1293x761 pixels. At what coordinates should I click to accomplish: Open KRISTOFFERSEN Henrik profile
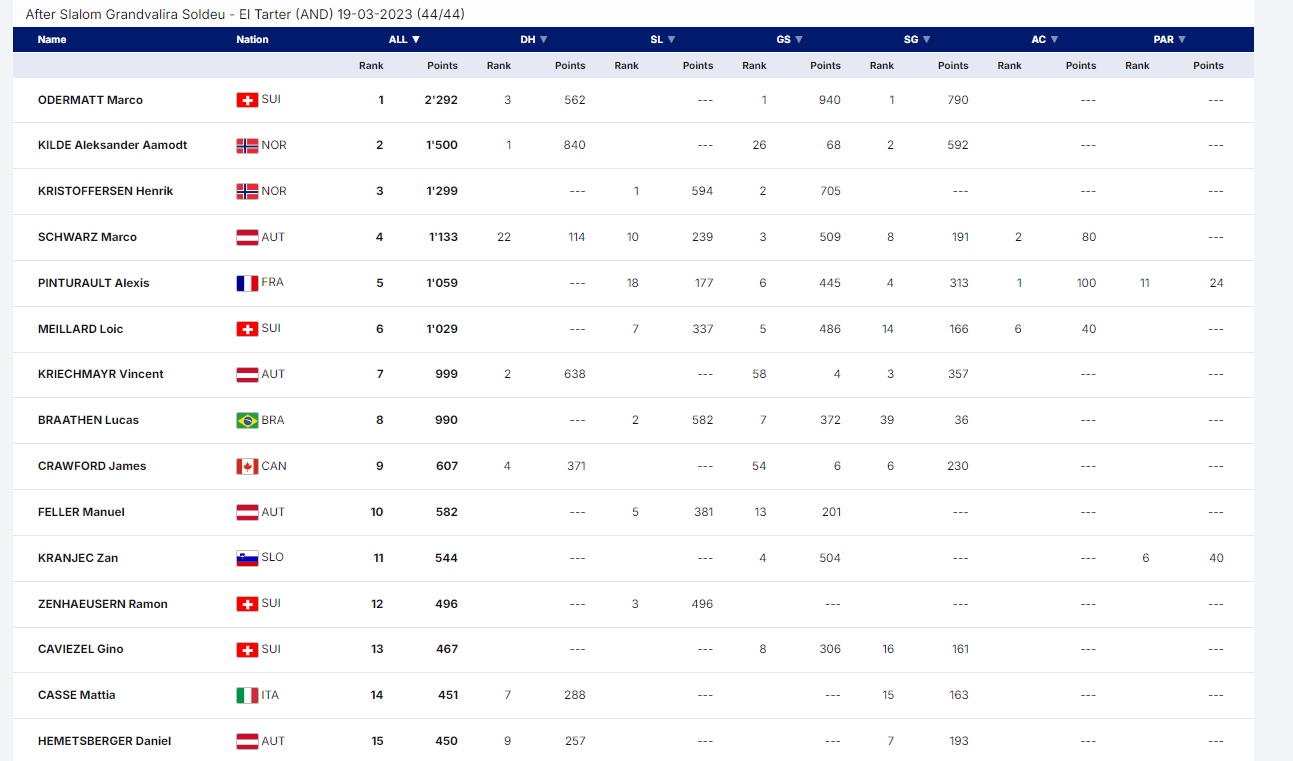[105, 191]
